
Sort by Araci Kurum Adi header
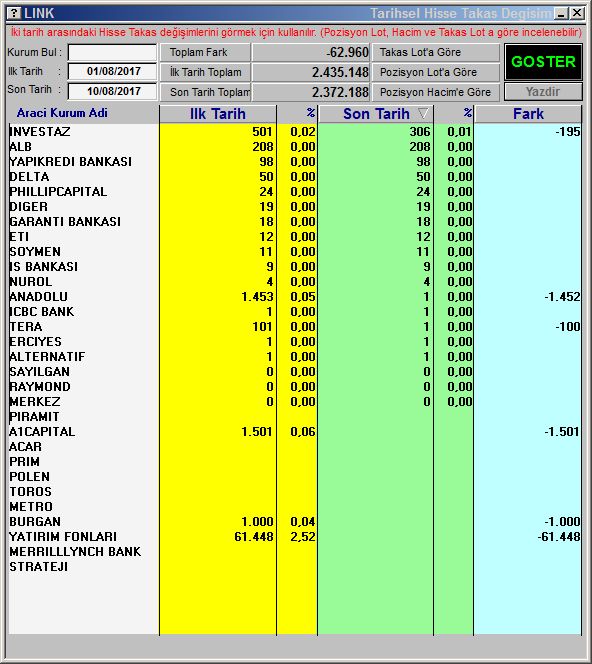pyautogui.click(x=62, y=113)
